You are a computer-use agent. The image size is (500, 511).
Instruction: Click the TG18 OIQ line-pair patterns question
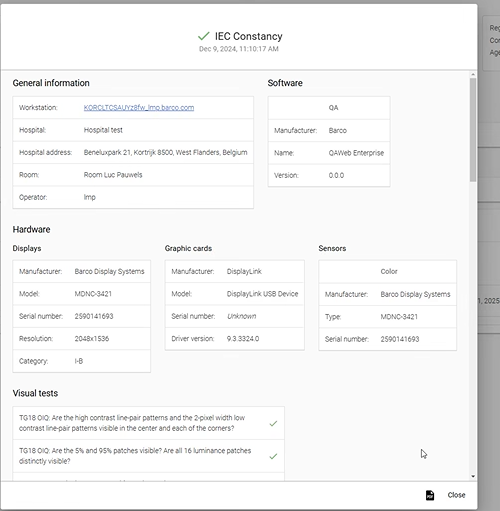[132, 423]
